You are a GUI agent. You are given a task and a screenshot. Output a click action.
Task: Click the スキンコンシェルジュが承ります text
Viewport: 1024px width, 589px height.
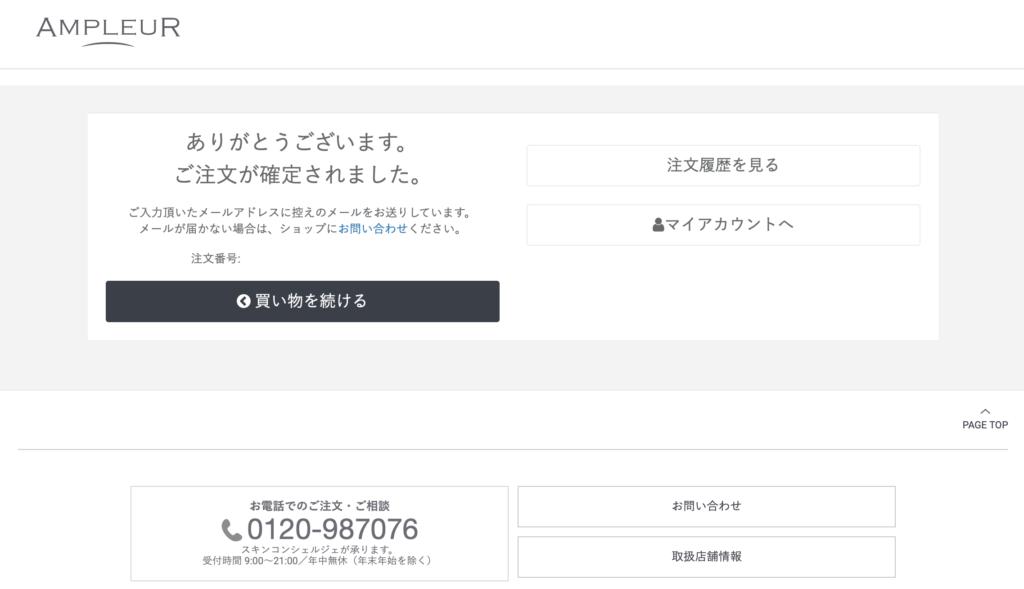(317, 549)
